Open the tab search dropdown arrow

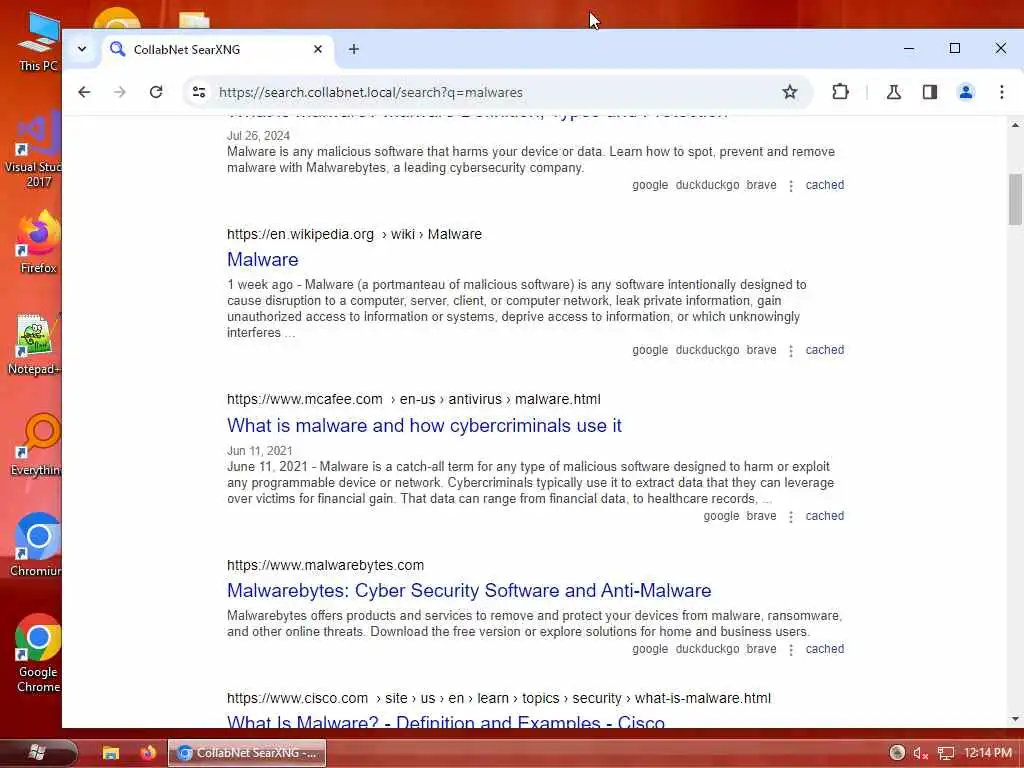tap(82, 49)
